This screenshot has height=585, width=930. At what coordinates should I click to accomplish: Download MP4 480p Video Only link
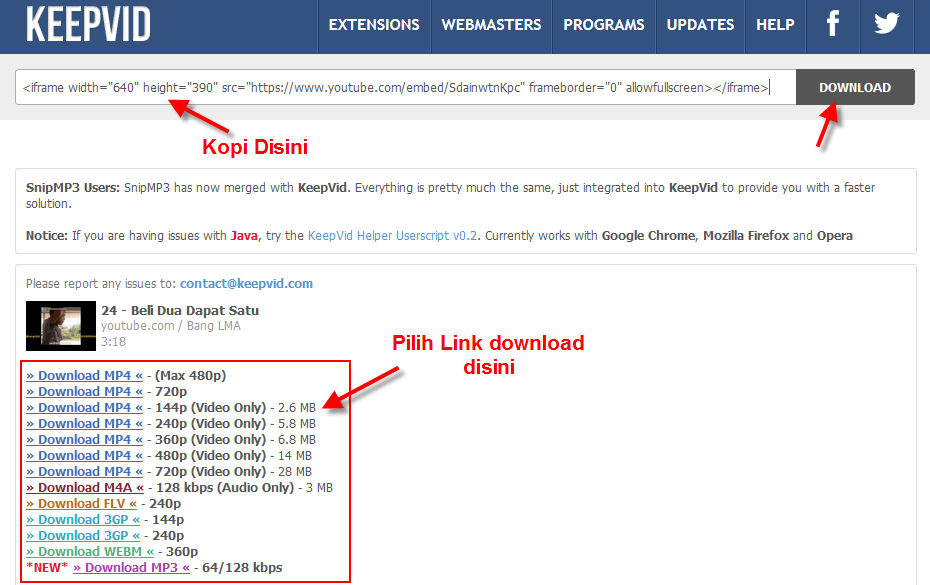point(85,456)
